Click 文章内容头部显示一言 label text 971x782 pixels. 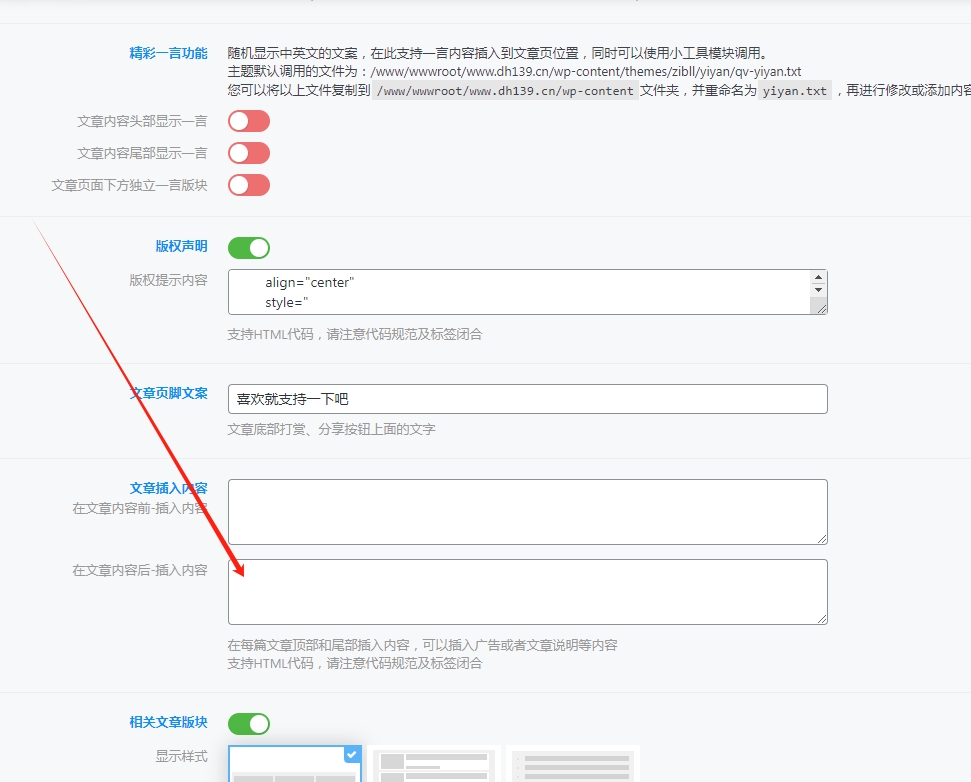pyautogui.click(x=142, y=121)
